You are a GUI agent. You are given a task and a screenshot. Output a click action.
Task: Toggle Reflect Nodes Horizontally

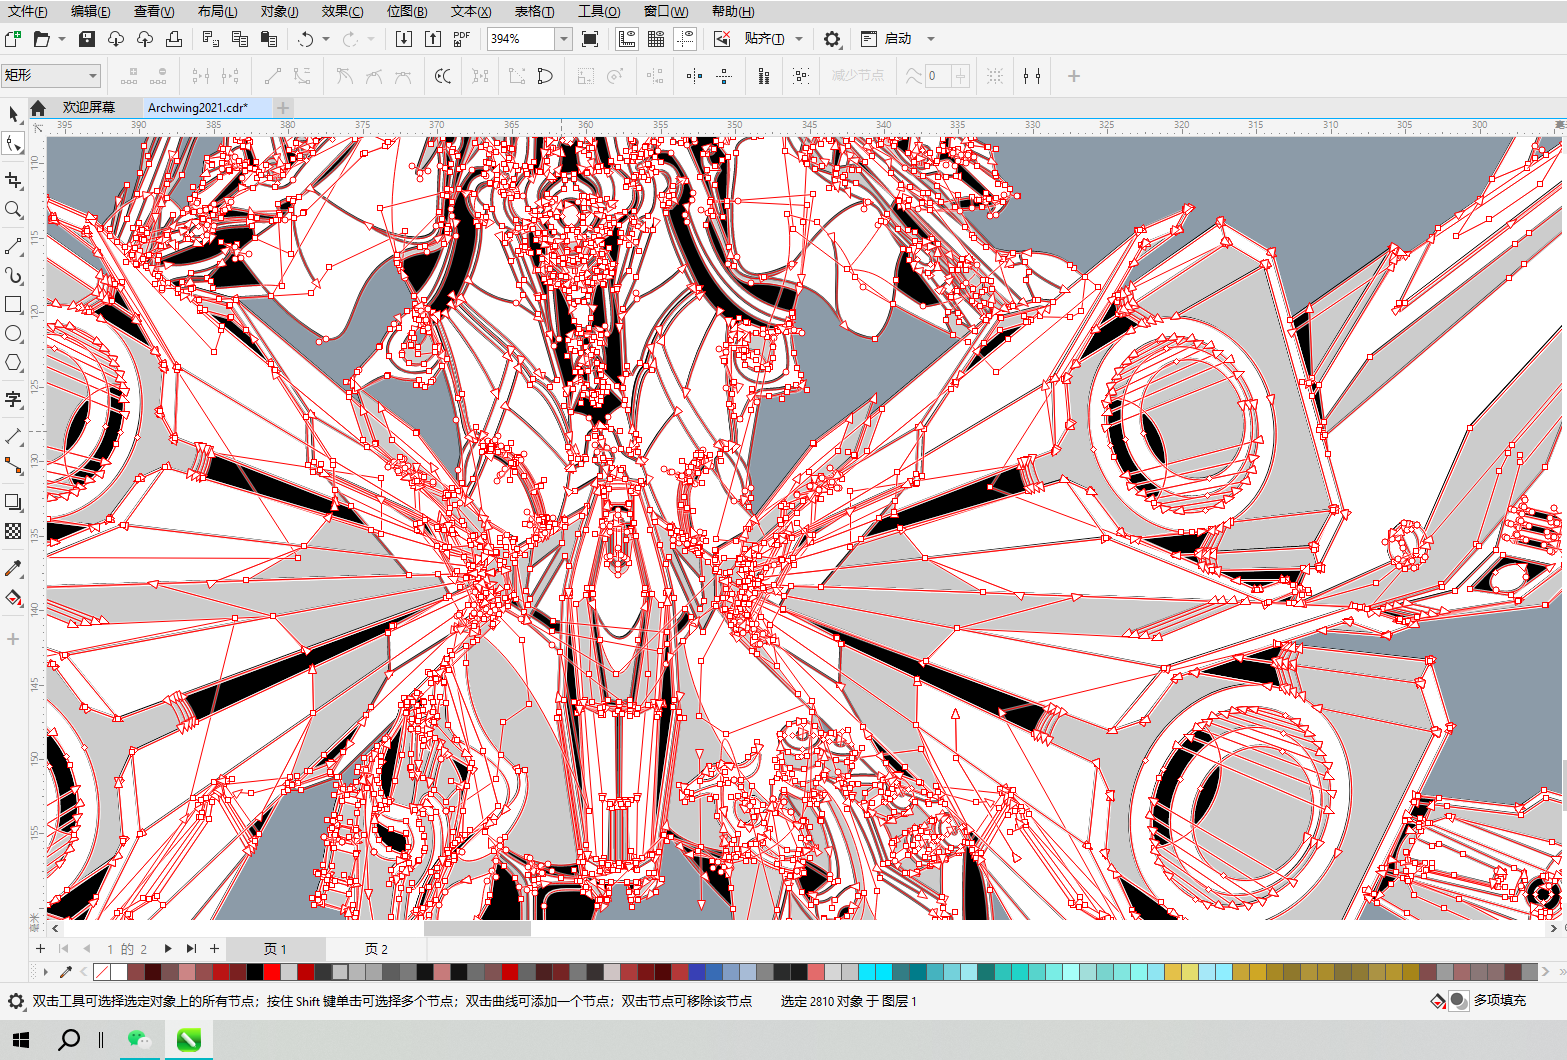694,76
